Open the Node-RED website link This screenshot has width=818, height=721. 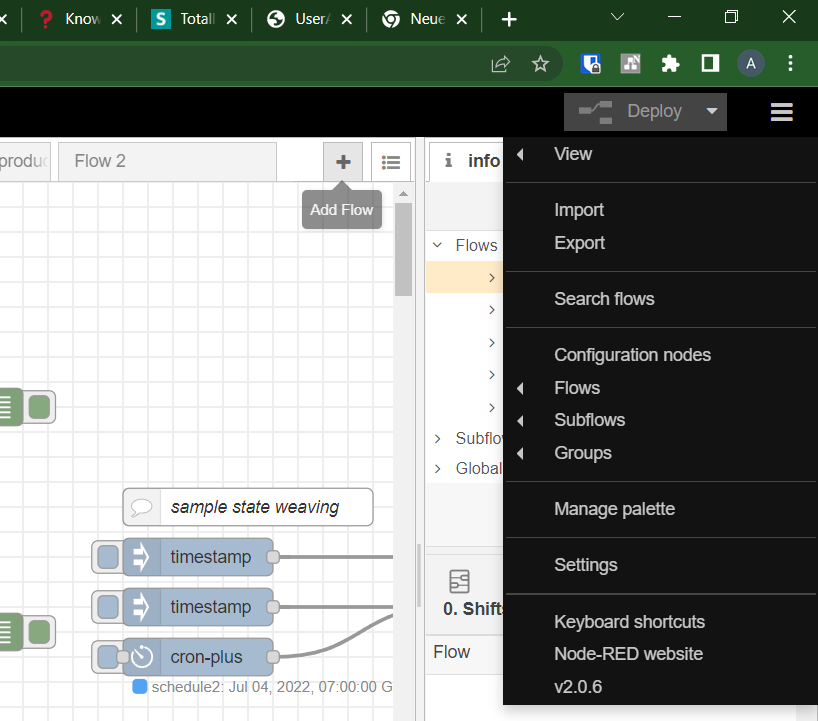click(628, 654)
